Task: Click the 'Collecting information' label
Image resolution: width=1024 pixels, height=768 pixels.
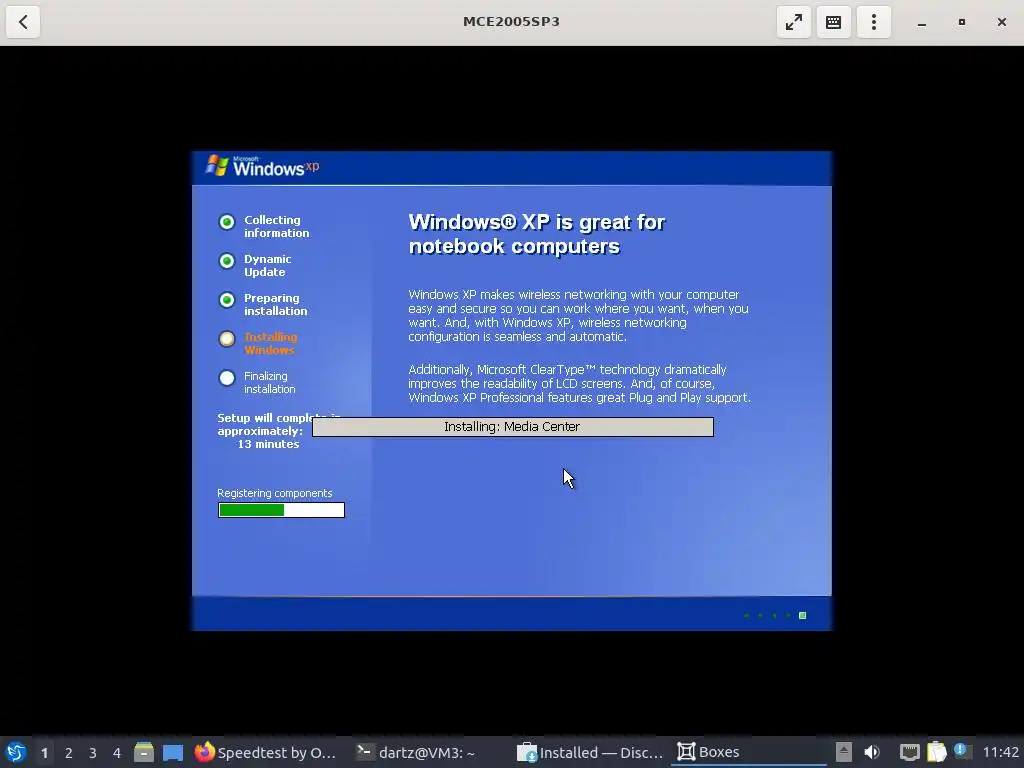Action: 276,227
